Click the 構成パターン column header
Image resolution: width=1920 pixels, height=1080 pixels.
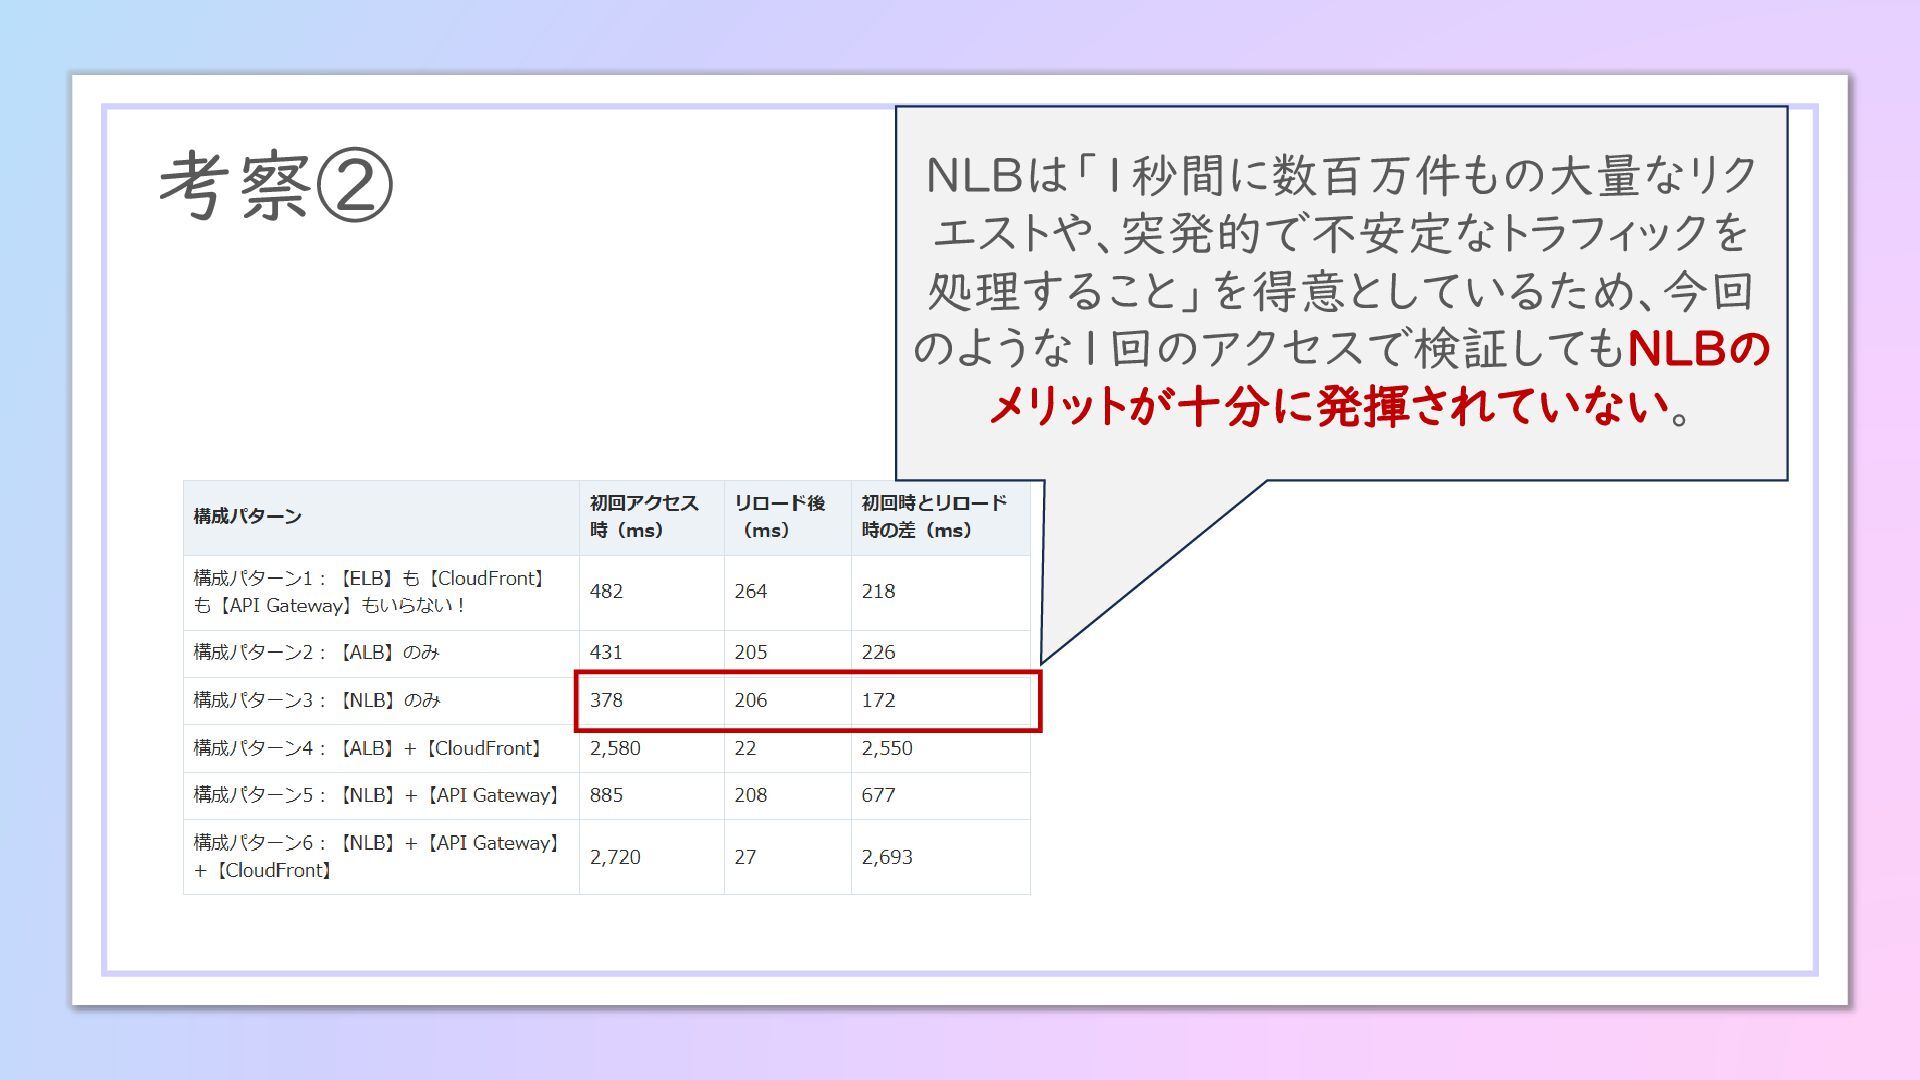247,516
